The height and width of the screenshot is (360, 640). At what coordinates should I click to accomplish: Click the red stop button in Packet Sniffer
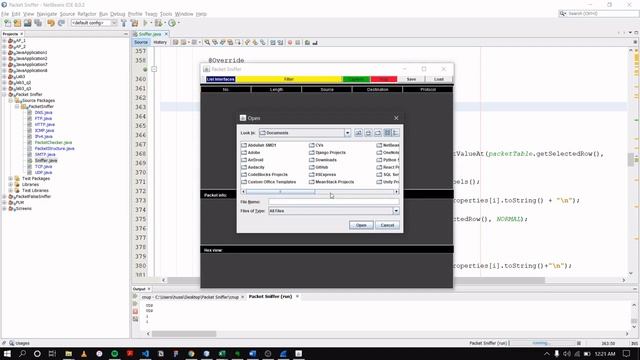click(384, 79)
